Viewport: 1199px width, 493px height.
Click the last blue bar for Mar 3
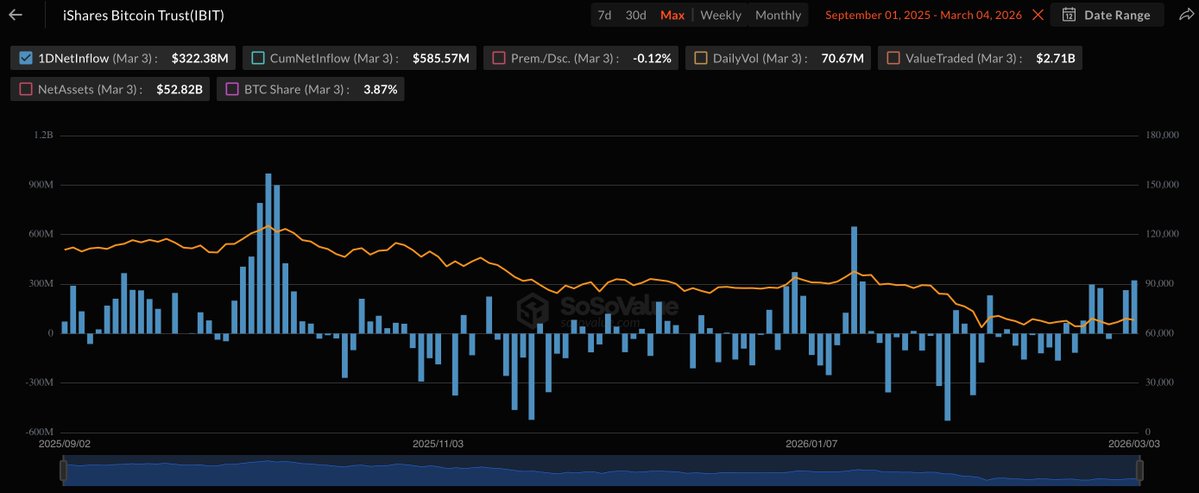pyautogui.click(x=1134, y=307)
